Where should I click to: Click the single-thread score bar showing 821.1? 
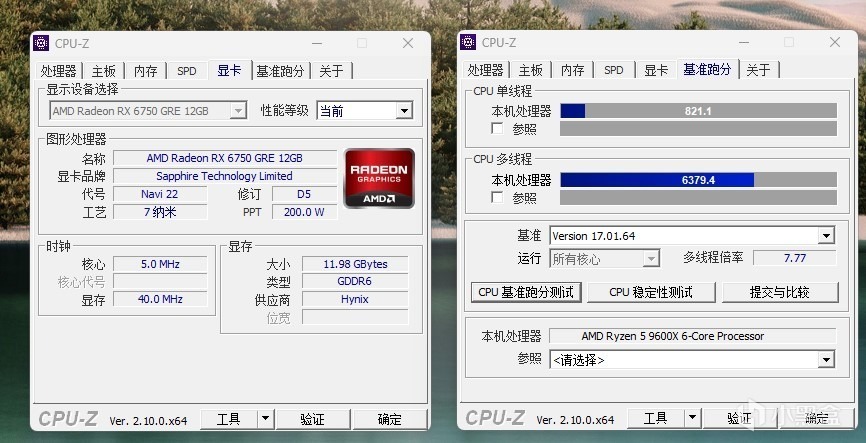pyautogui.click(x=699, y=111)
